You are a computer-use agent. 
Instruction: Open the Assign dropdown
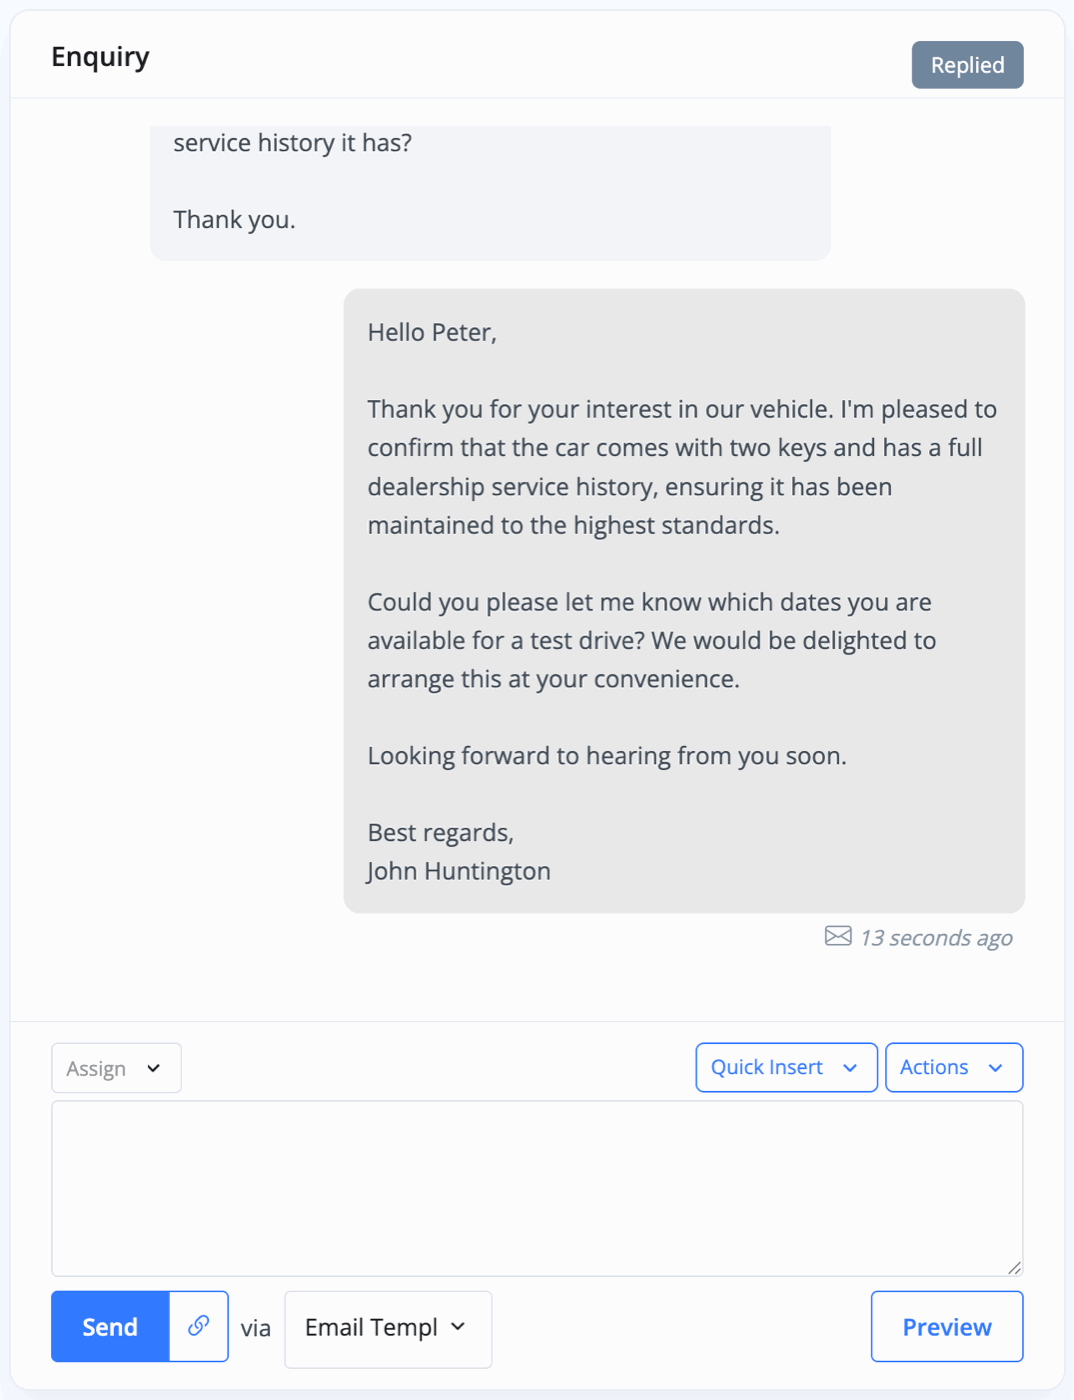pyautogui.click(x=116, y=1068)
